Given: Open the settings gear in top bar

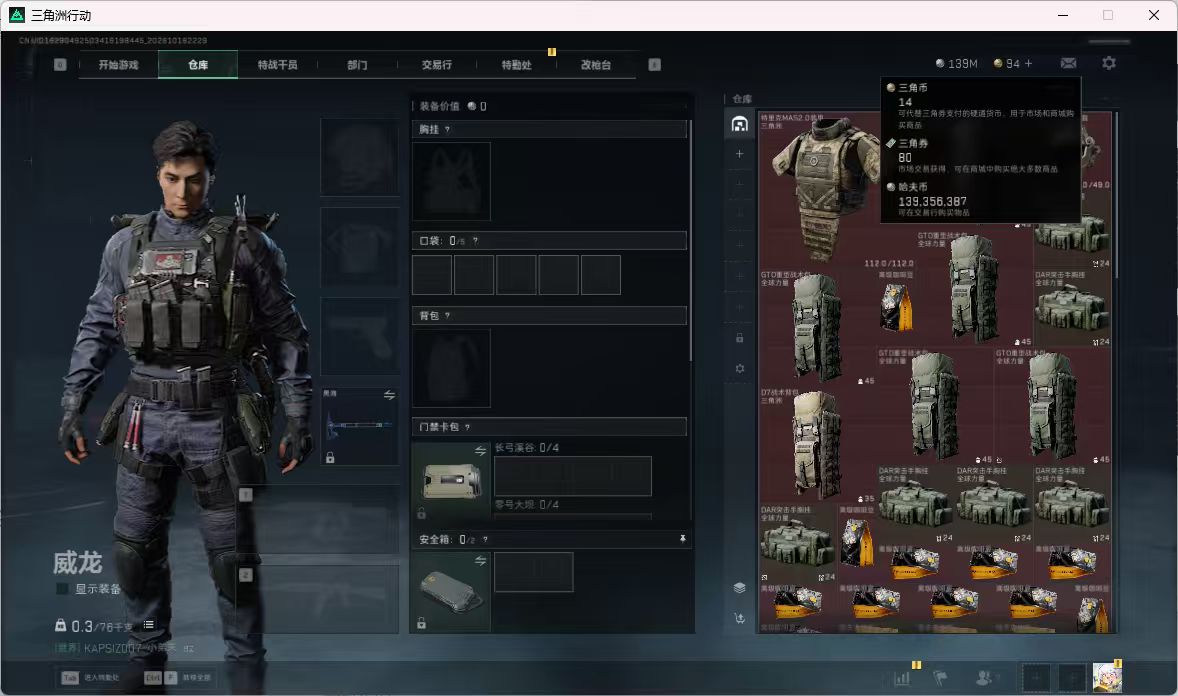Looking at the screenshot, I should pos(1109,63).
